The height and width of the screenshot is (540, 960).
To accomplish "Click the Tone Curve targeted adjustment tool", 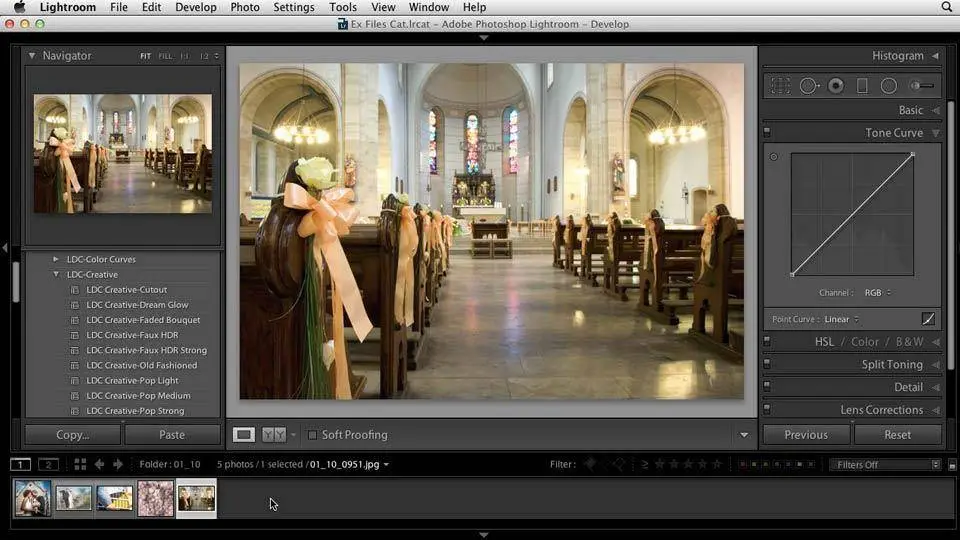I will click(x=774, y=157).
